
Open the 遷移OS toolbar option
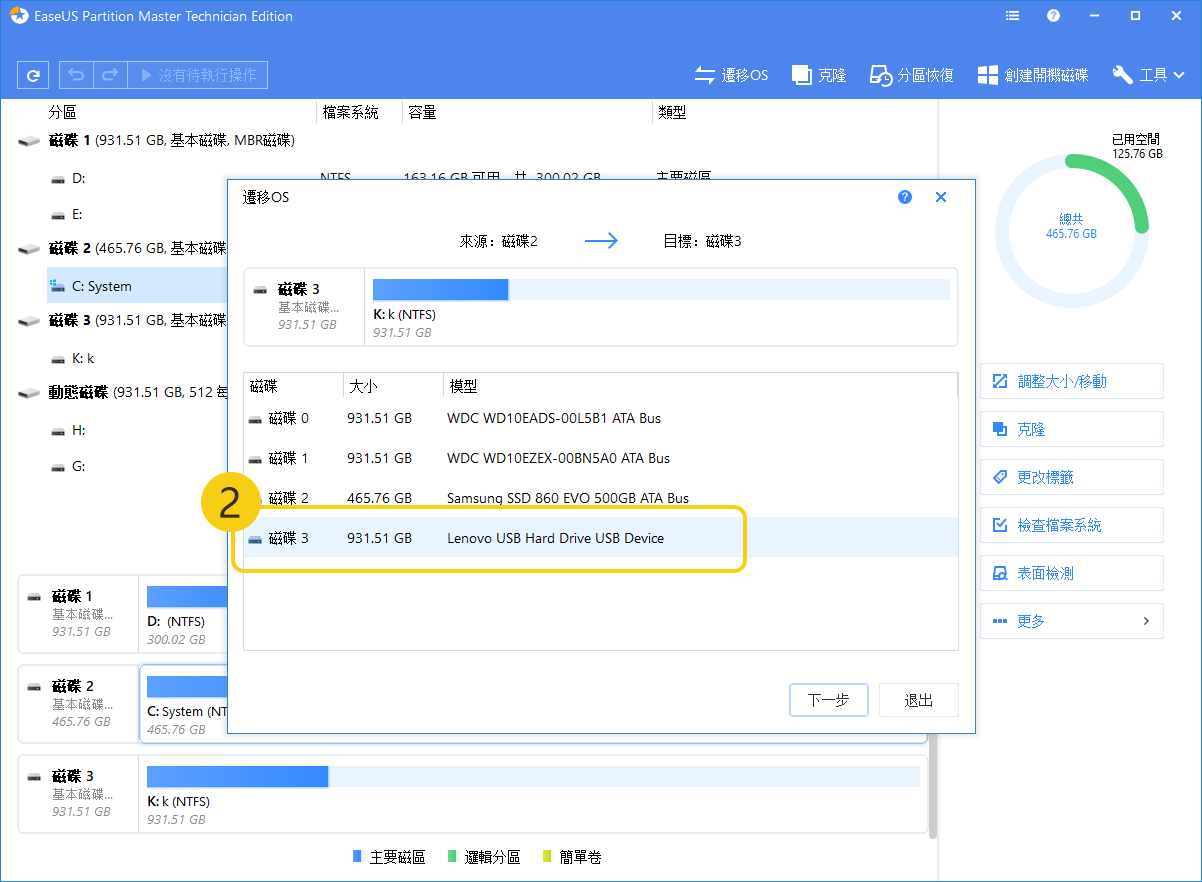(x=732, y=75)
